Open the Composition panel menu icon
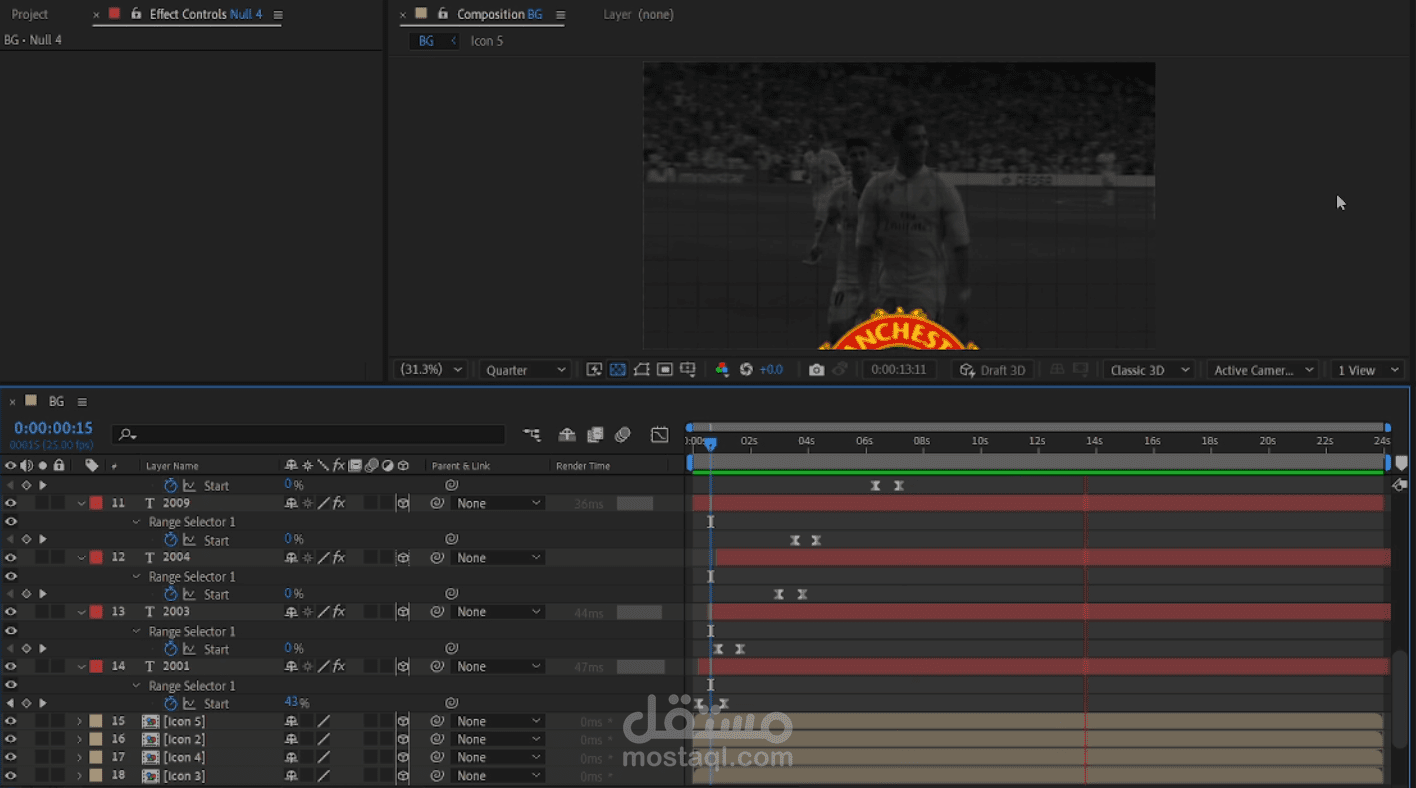This screenshot has width=1416, height=788. tap(560, 14)
